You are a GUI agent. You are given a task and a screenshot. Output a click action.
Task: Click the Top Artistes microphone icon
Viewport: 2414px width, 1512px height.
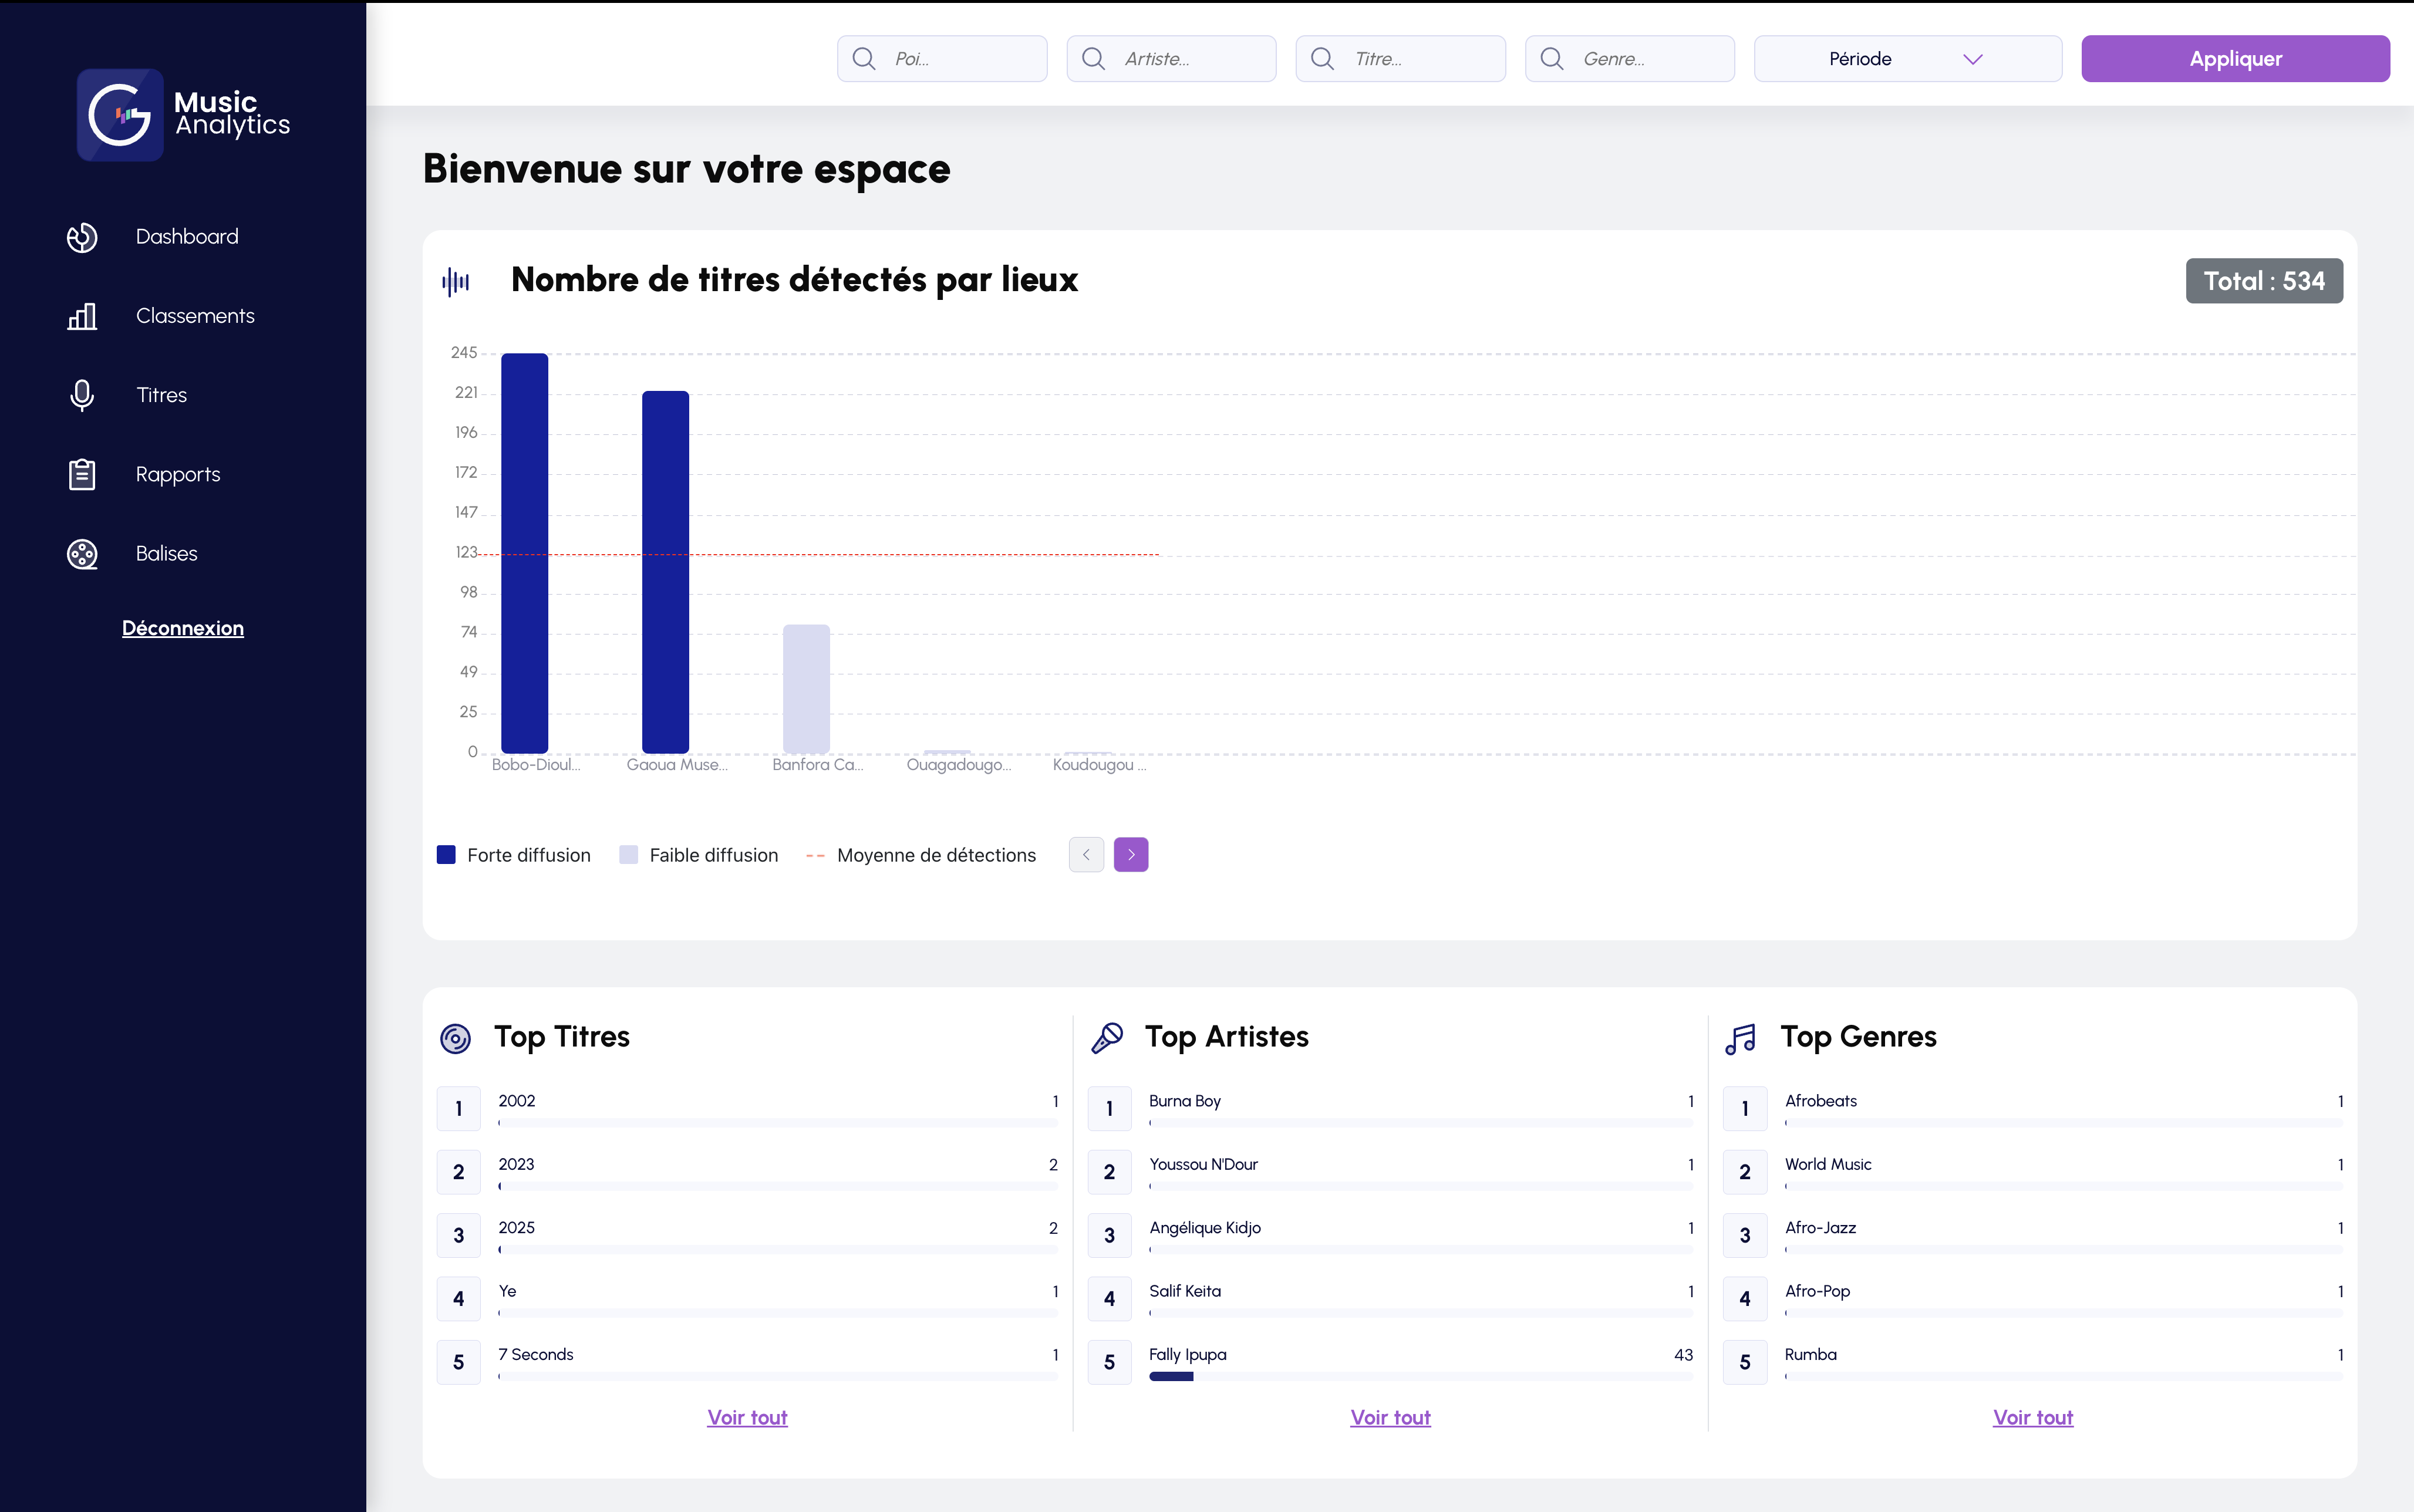(x=1107, y=1037)
